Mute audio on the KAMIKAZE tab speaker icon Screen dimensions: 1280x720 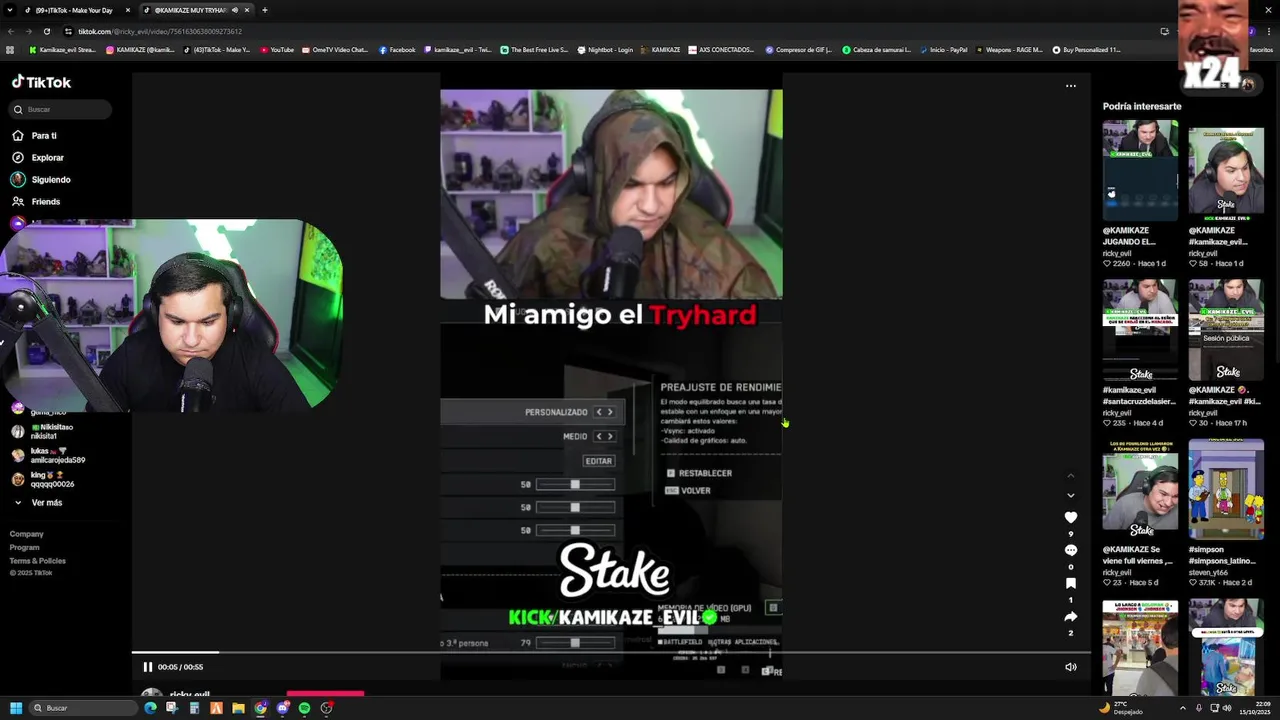click(x=235, y=10)
